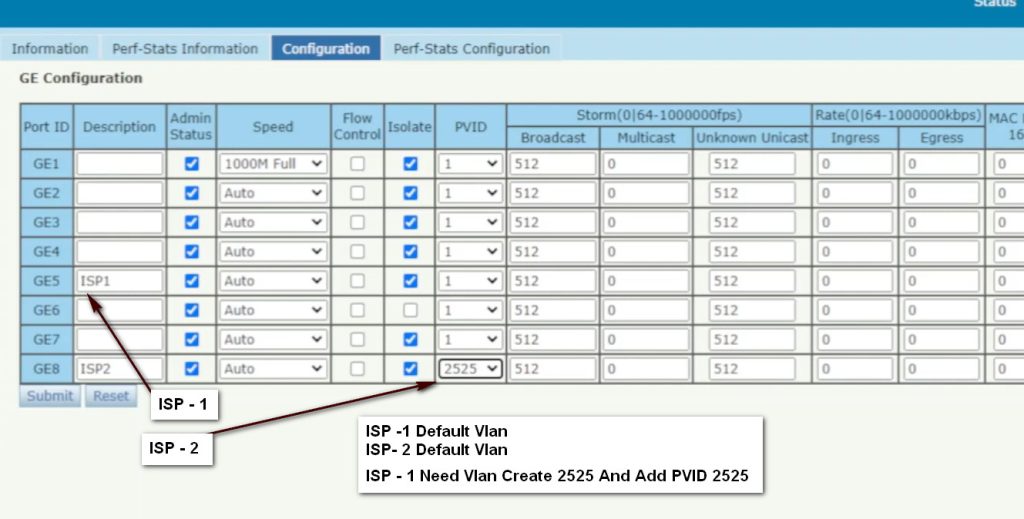
Task: Click the Multicast storm field for GE7
Action: (x=646, y=340)
